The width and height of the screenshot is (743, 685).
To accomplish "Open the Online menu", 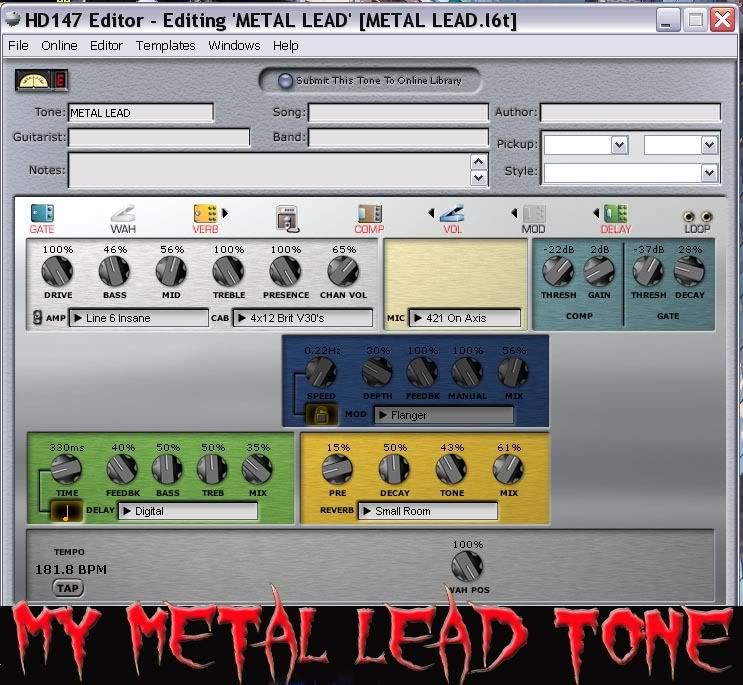I will tap(59, 45).
